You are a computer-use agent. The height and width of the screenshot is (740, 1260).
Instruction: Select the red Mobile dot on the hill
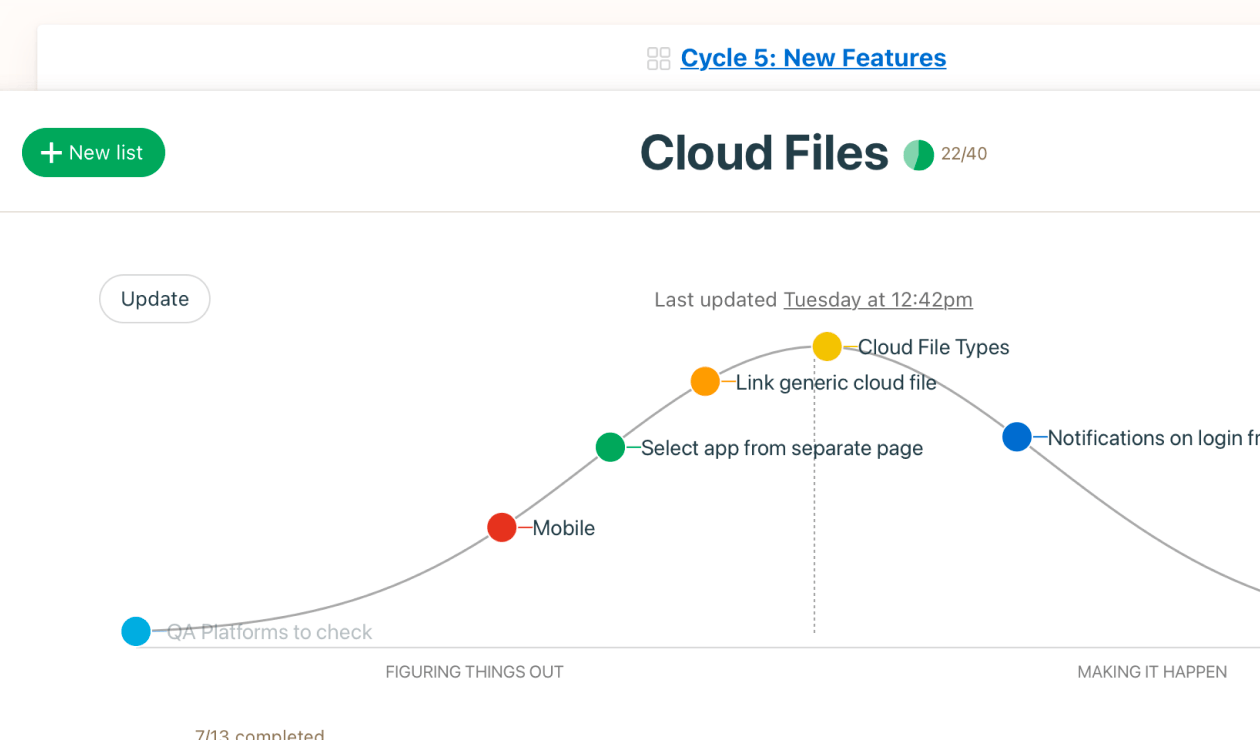501,527
